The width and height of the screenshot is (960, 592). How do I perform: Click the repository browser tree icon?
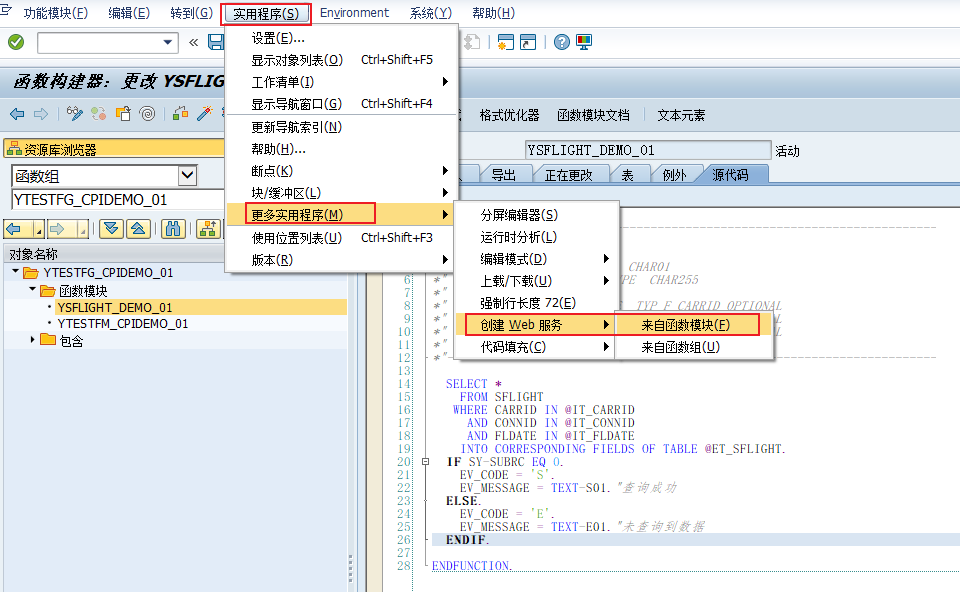tap(14, 149)
